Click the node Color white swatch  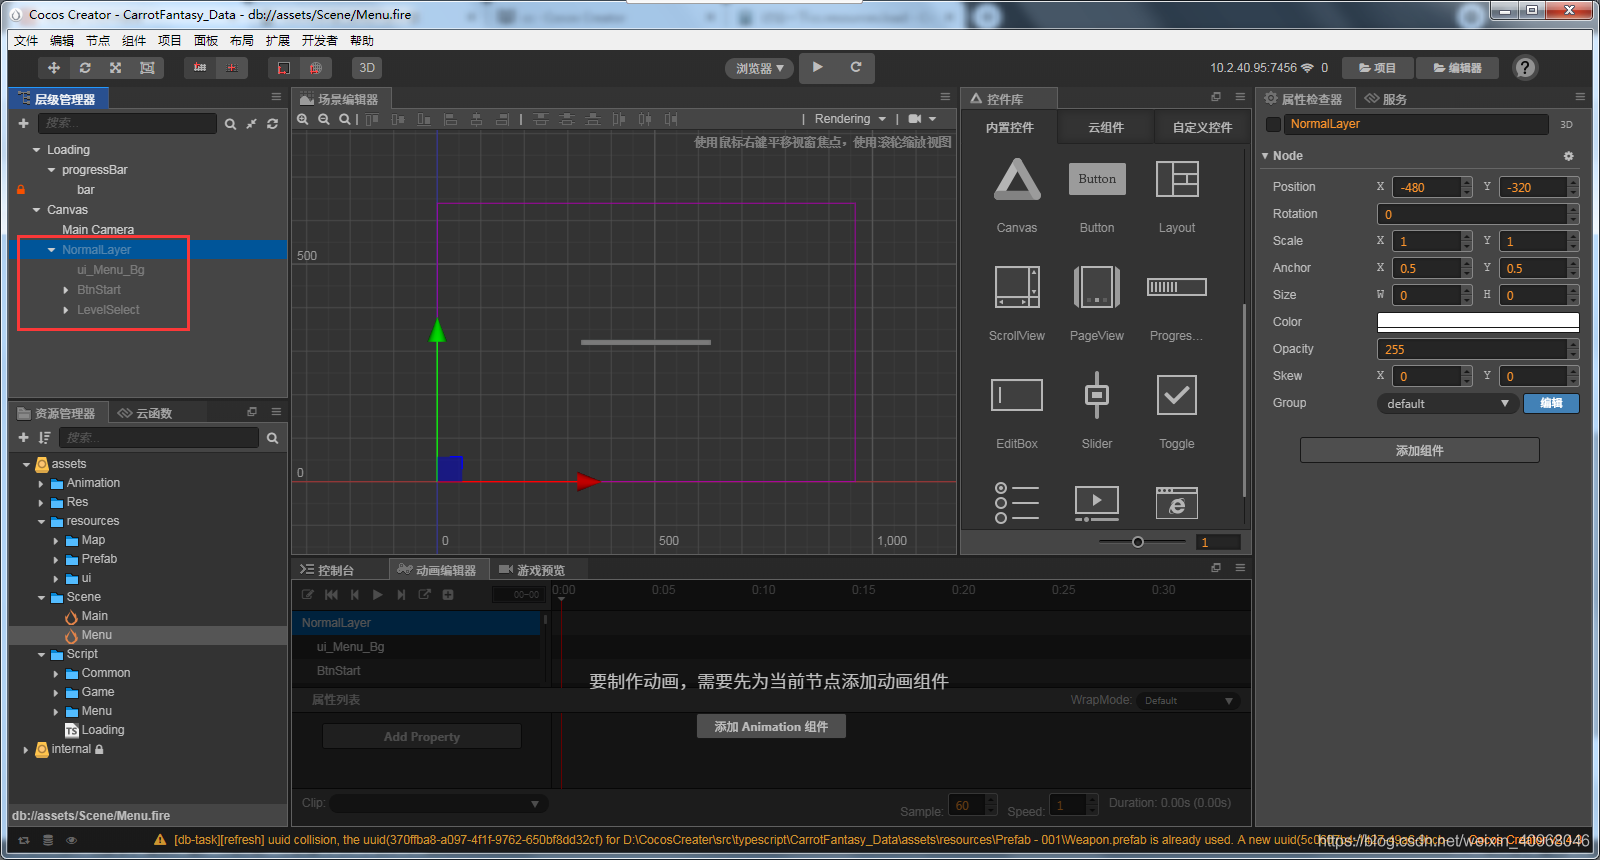(x=1478, y=322)
